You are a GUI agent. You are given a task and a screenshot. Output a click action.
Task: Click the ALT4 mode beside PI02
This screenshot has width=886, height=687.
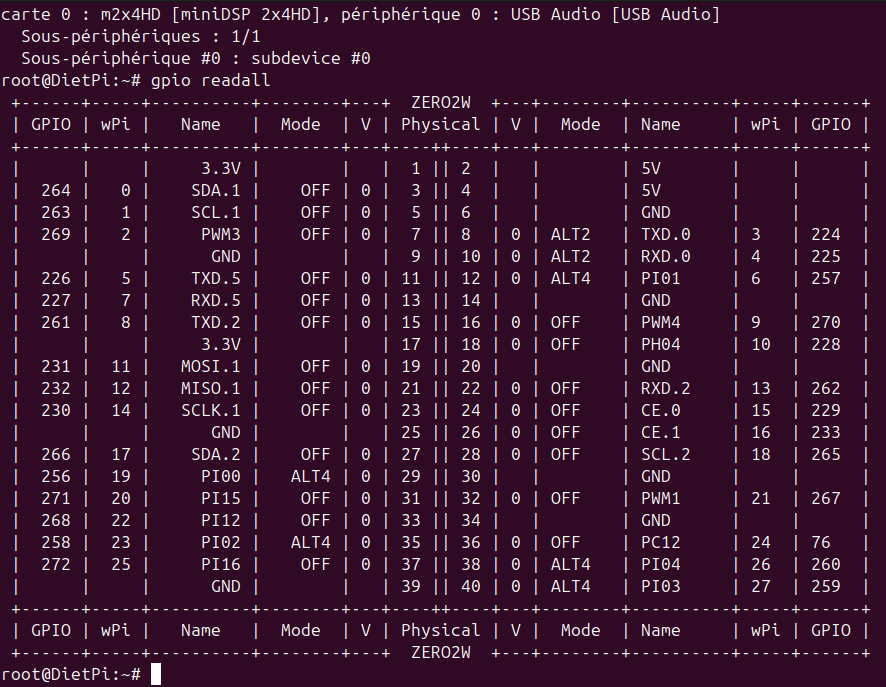(x=310, y=542)
